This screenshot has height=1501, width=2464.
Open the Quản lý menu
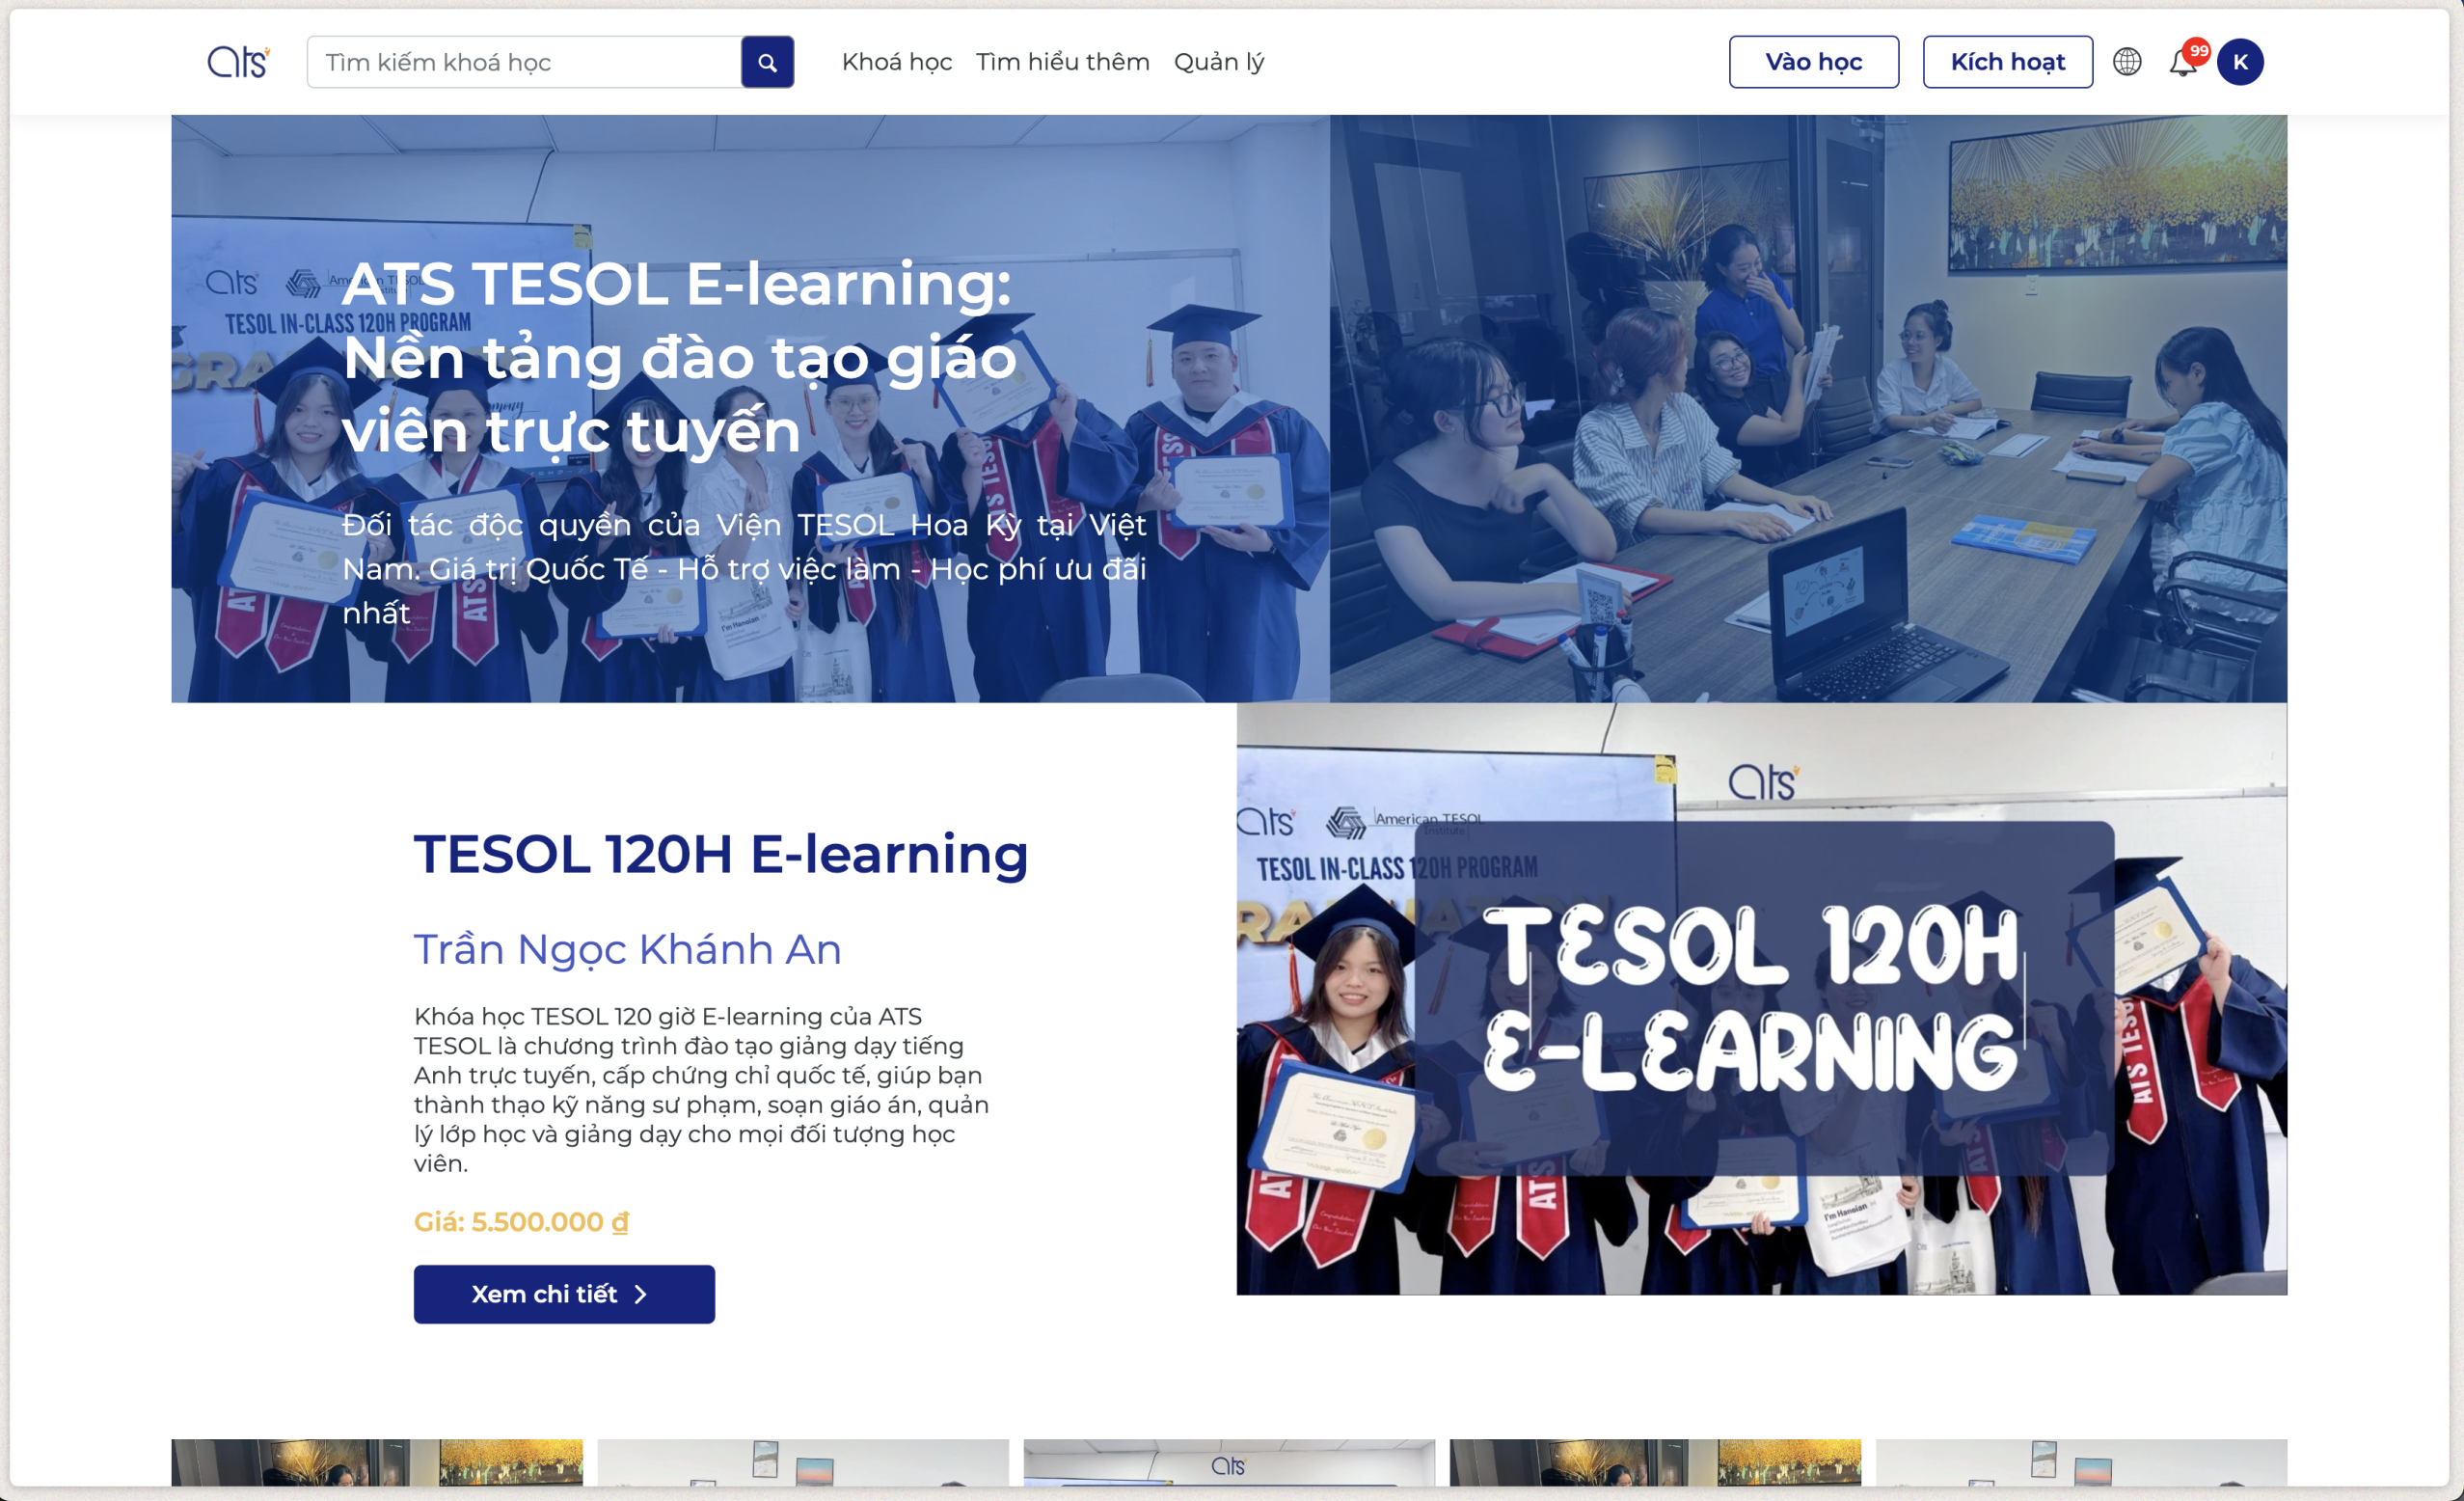1218,62
